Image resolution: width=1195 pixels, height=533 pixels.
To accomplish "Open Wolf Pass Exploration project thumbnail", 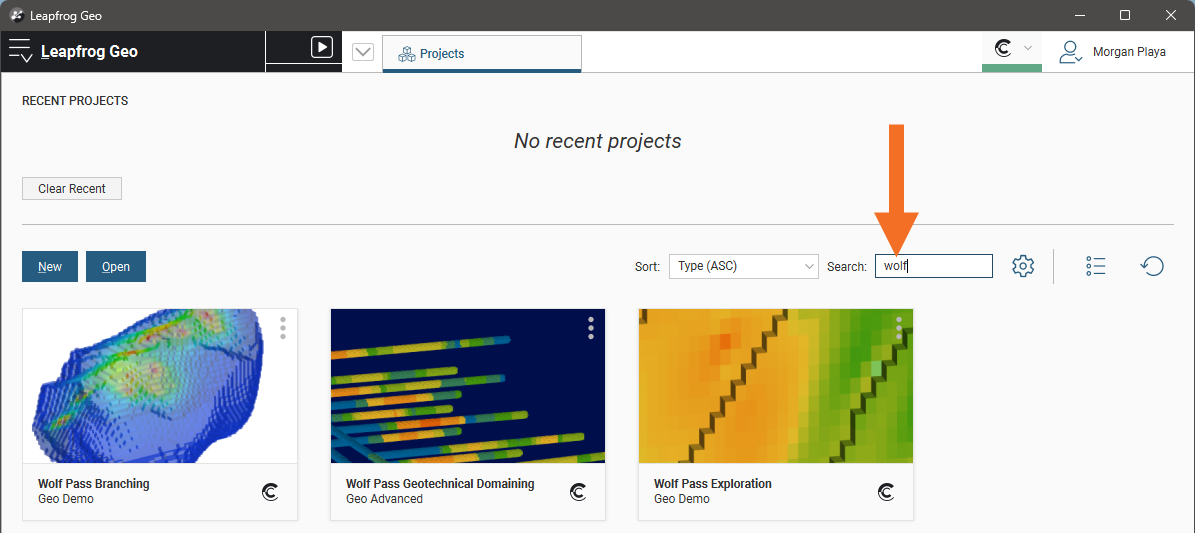I will click(x=776, y=386).
